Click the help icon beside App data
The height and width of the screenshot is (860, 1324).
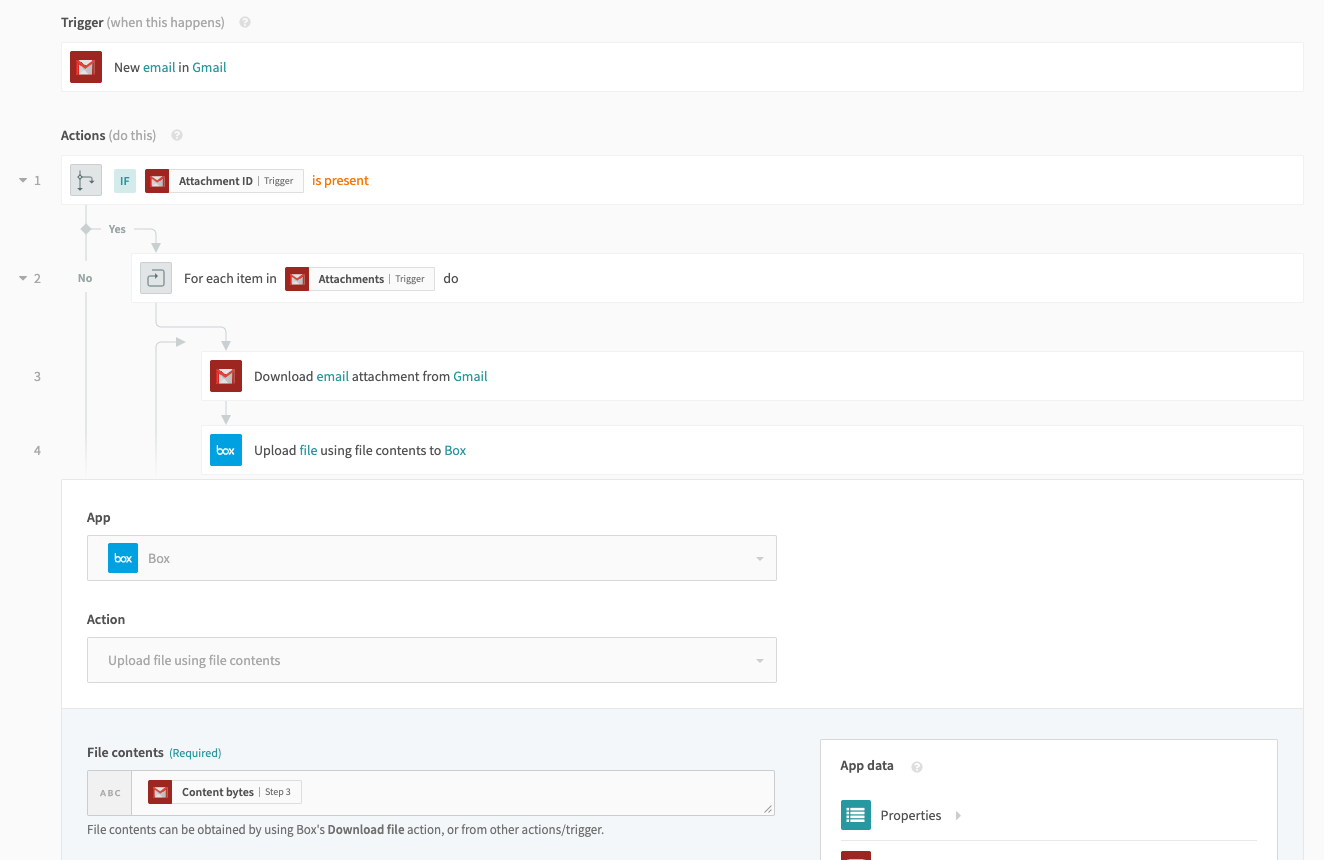pyautogui.click(x=916, y=766)
